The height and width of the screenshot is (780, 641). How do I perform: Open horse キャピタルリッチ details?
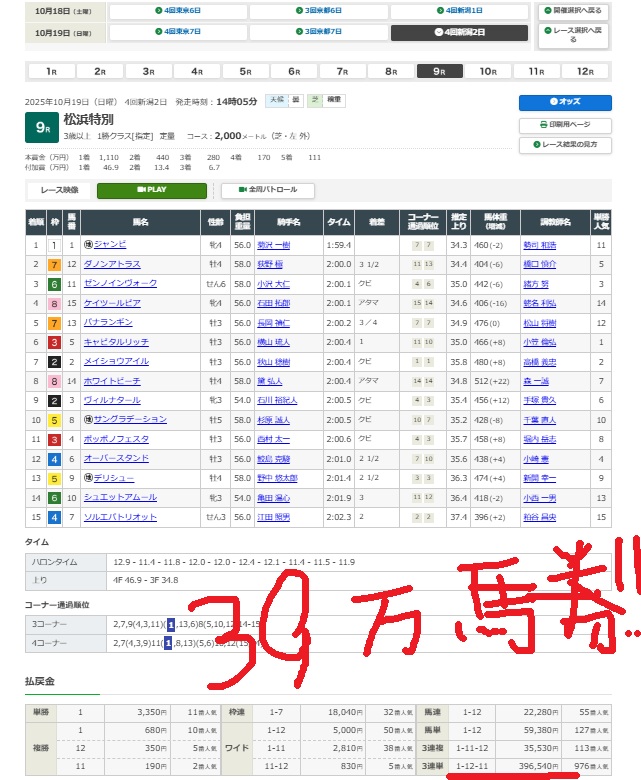pyautogui.click(x=116, y=342)
